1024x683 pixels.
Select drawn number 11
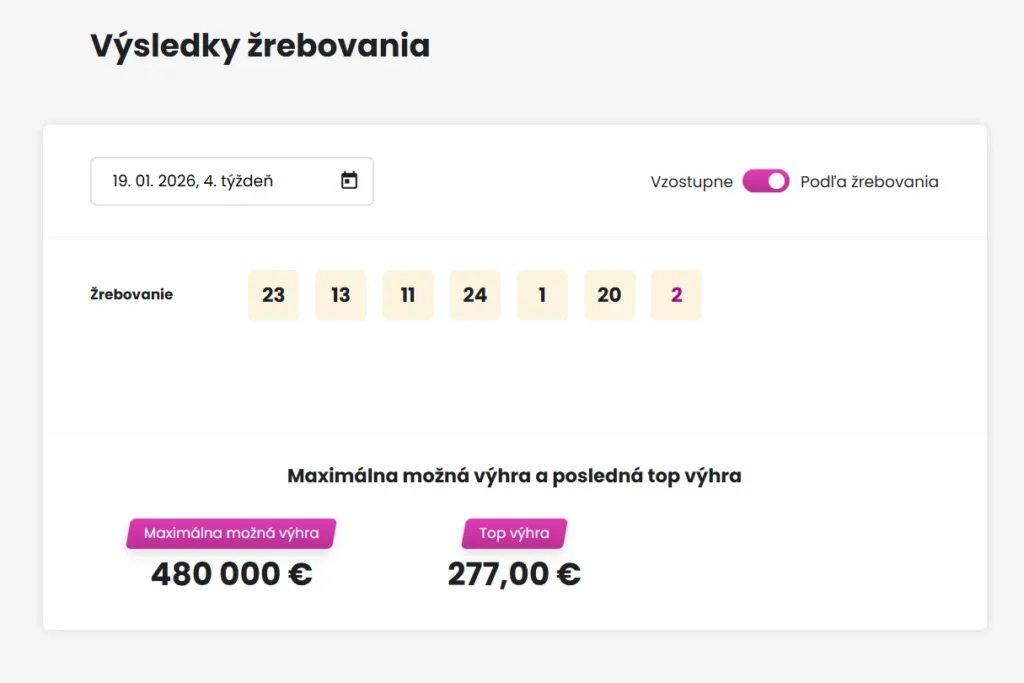coord(407,295)
